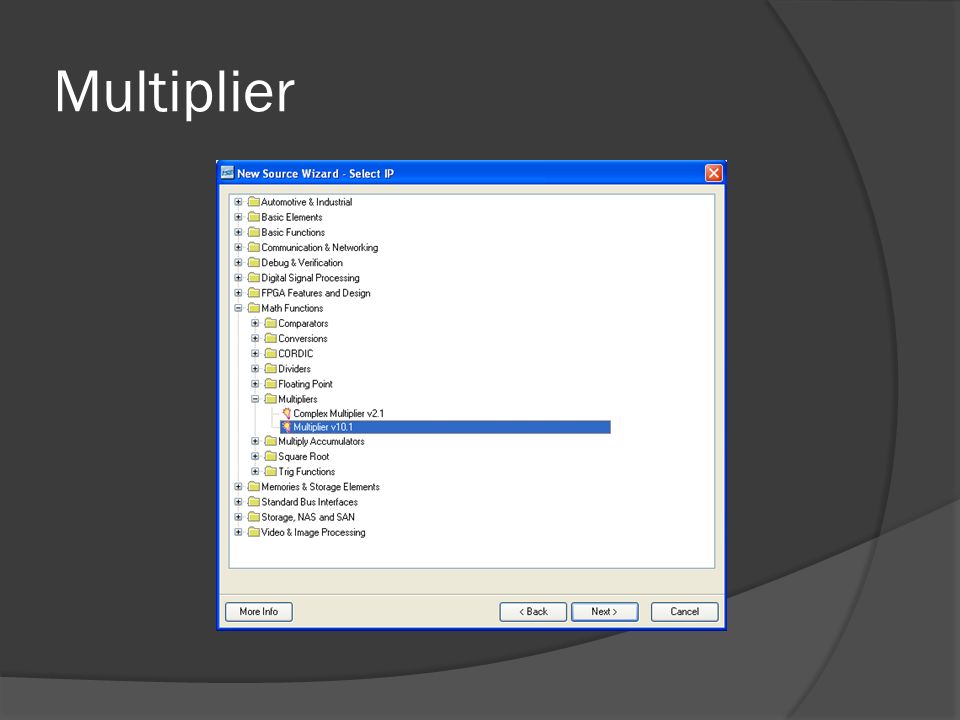
Task: Click the Trig Functions folder icon
Action: 271,471
